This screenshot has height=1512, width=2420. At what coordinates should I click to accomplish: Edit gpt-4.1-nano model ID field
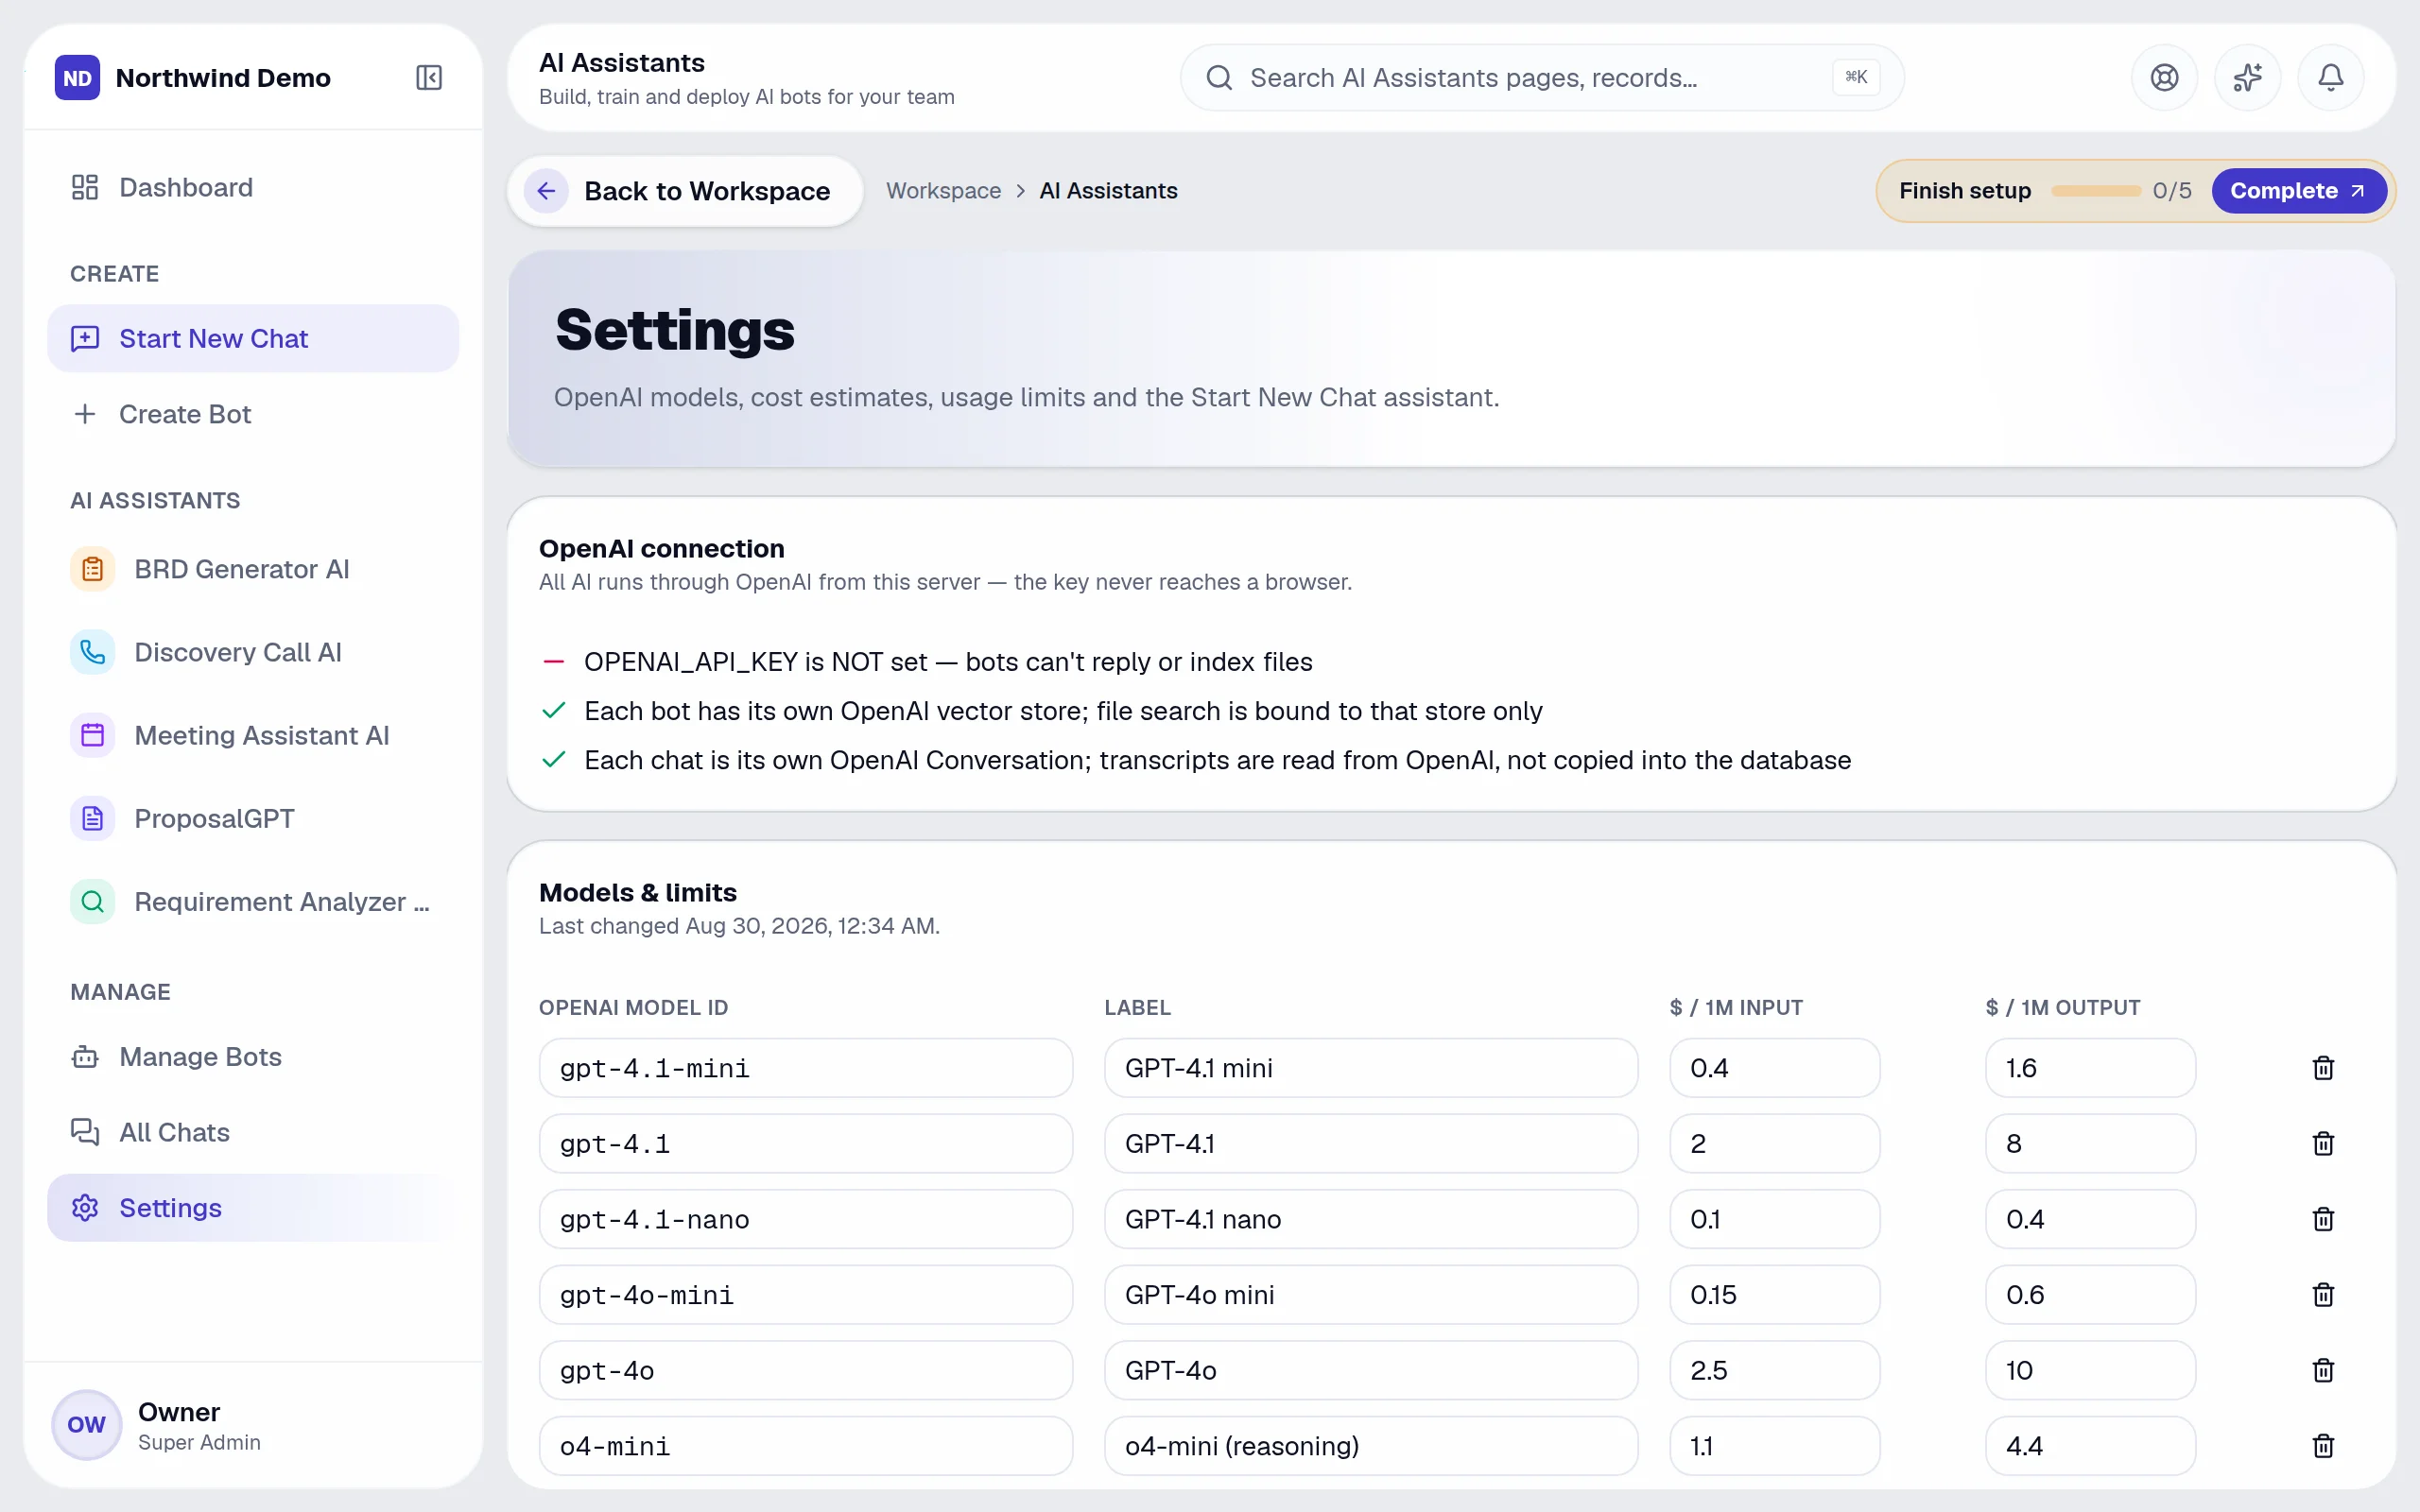click(x=806, y=1219)
